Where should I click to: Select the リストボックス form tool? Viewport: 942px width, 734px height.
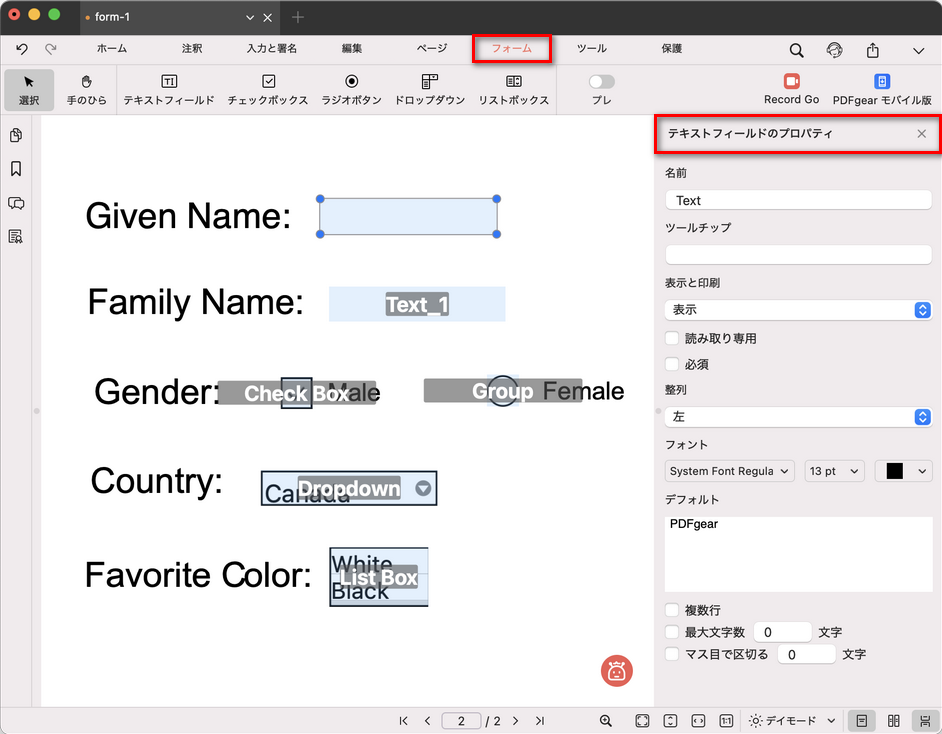pyautogui.click(x=513, y=89)
